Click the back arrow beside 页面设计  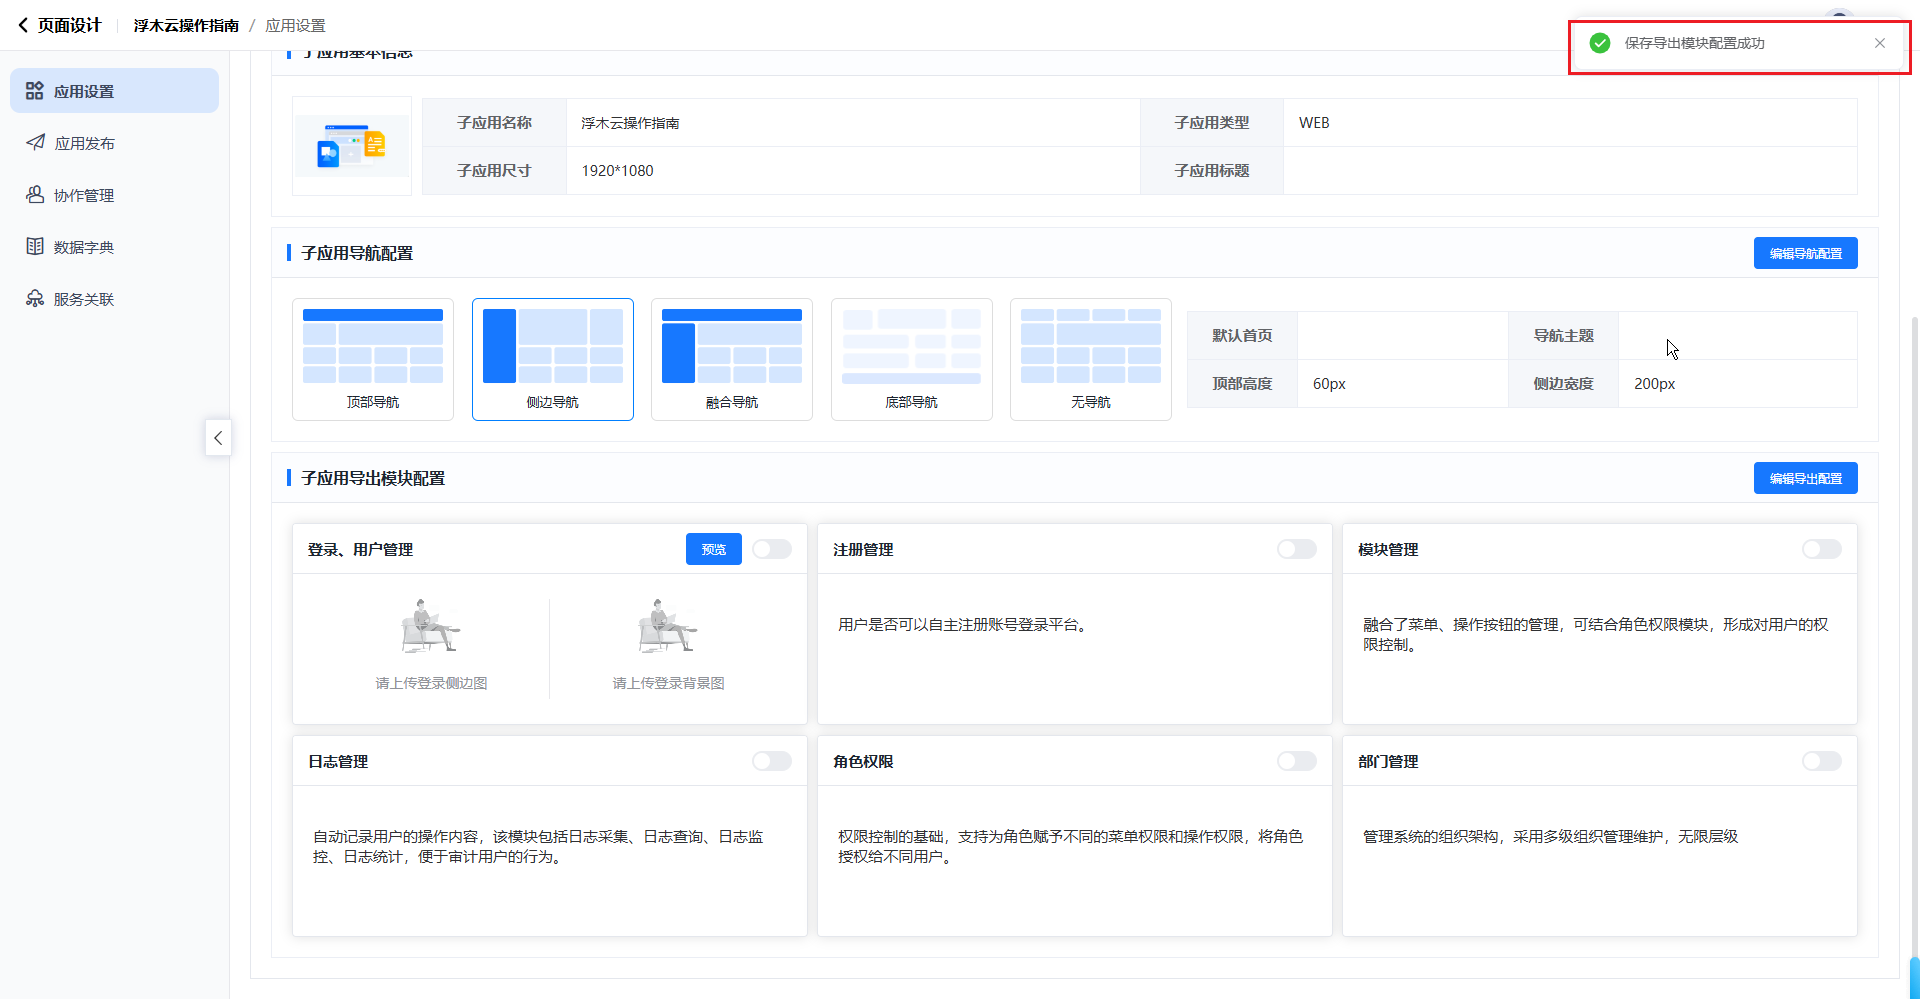[23, 25]
